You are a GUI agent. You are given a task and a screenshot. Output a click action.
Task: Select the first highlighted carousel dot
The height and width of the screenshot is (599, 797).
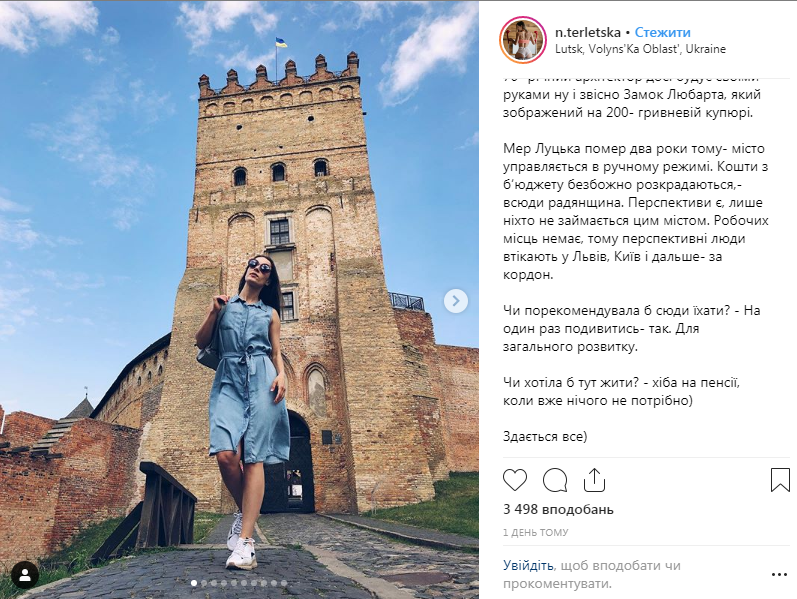pyautogui.click(x=194, y=583)
